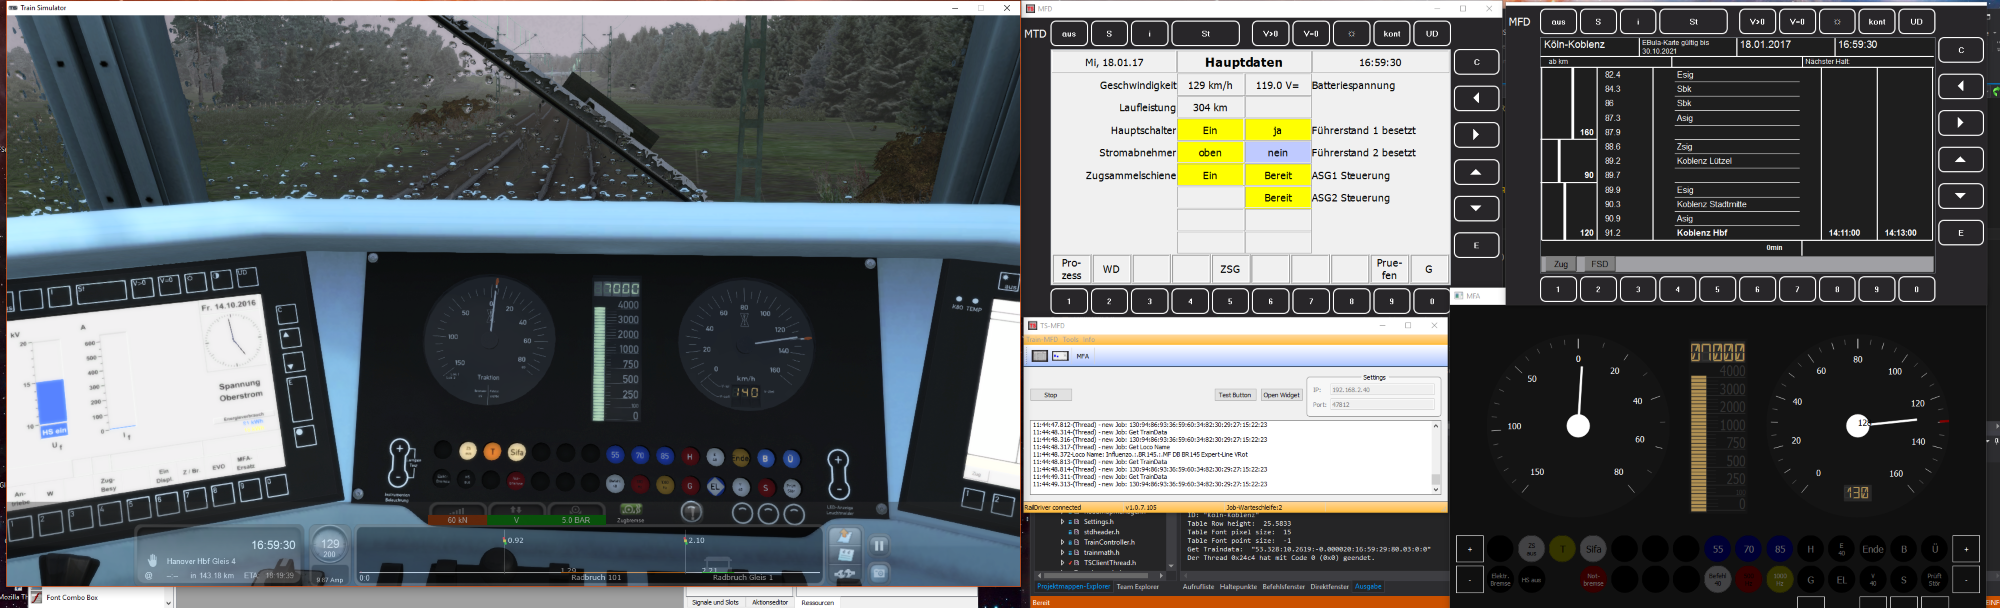Image resolution: width=2000 pixels, height=608 pixels.
Task: Click the up arrow in MTD window
Action: pyautogui.click(x=1476, y=172)
